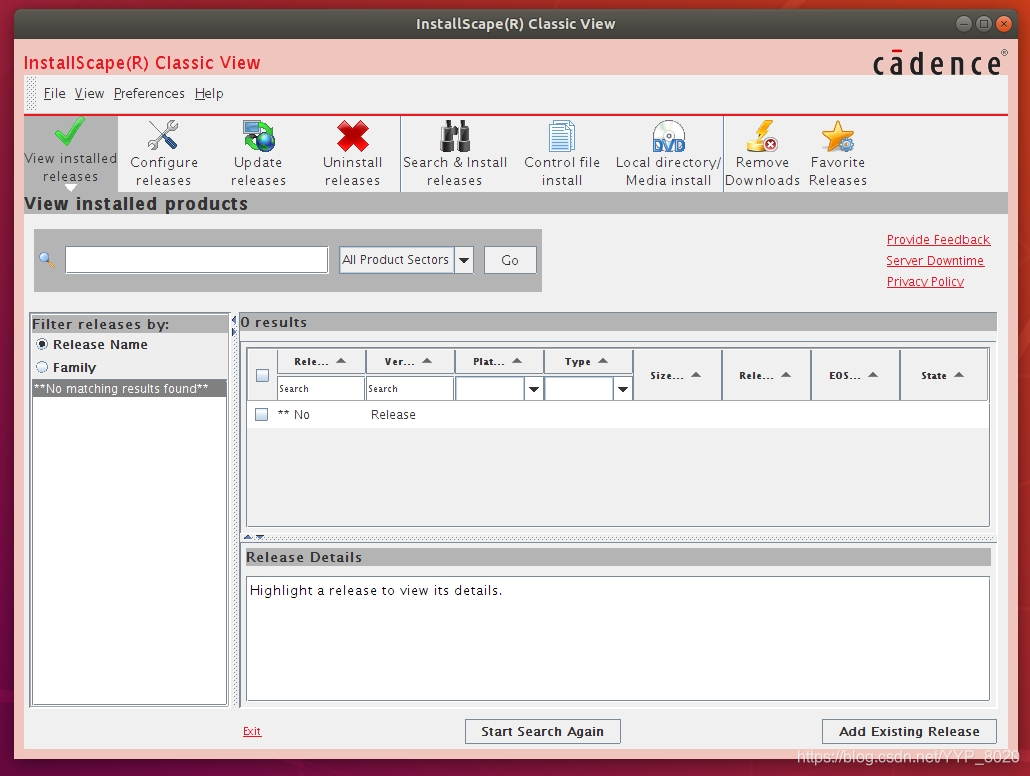Click the Exit link
This screenshot has height=776, width=1030.
tap(252, 731)
